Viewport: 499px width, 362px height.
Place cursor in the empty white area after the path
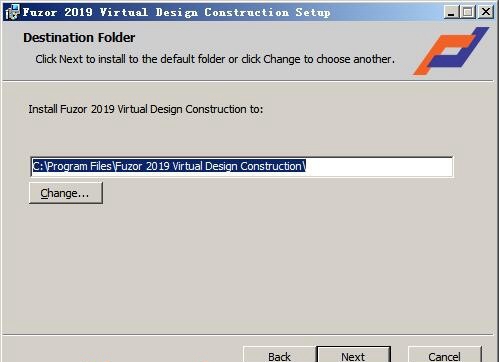click(379, 167)
